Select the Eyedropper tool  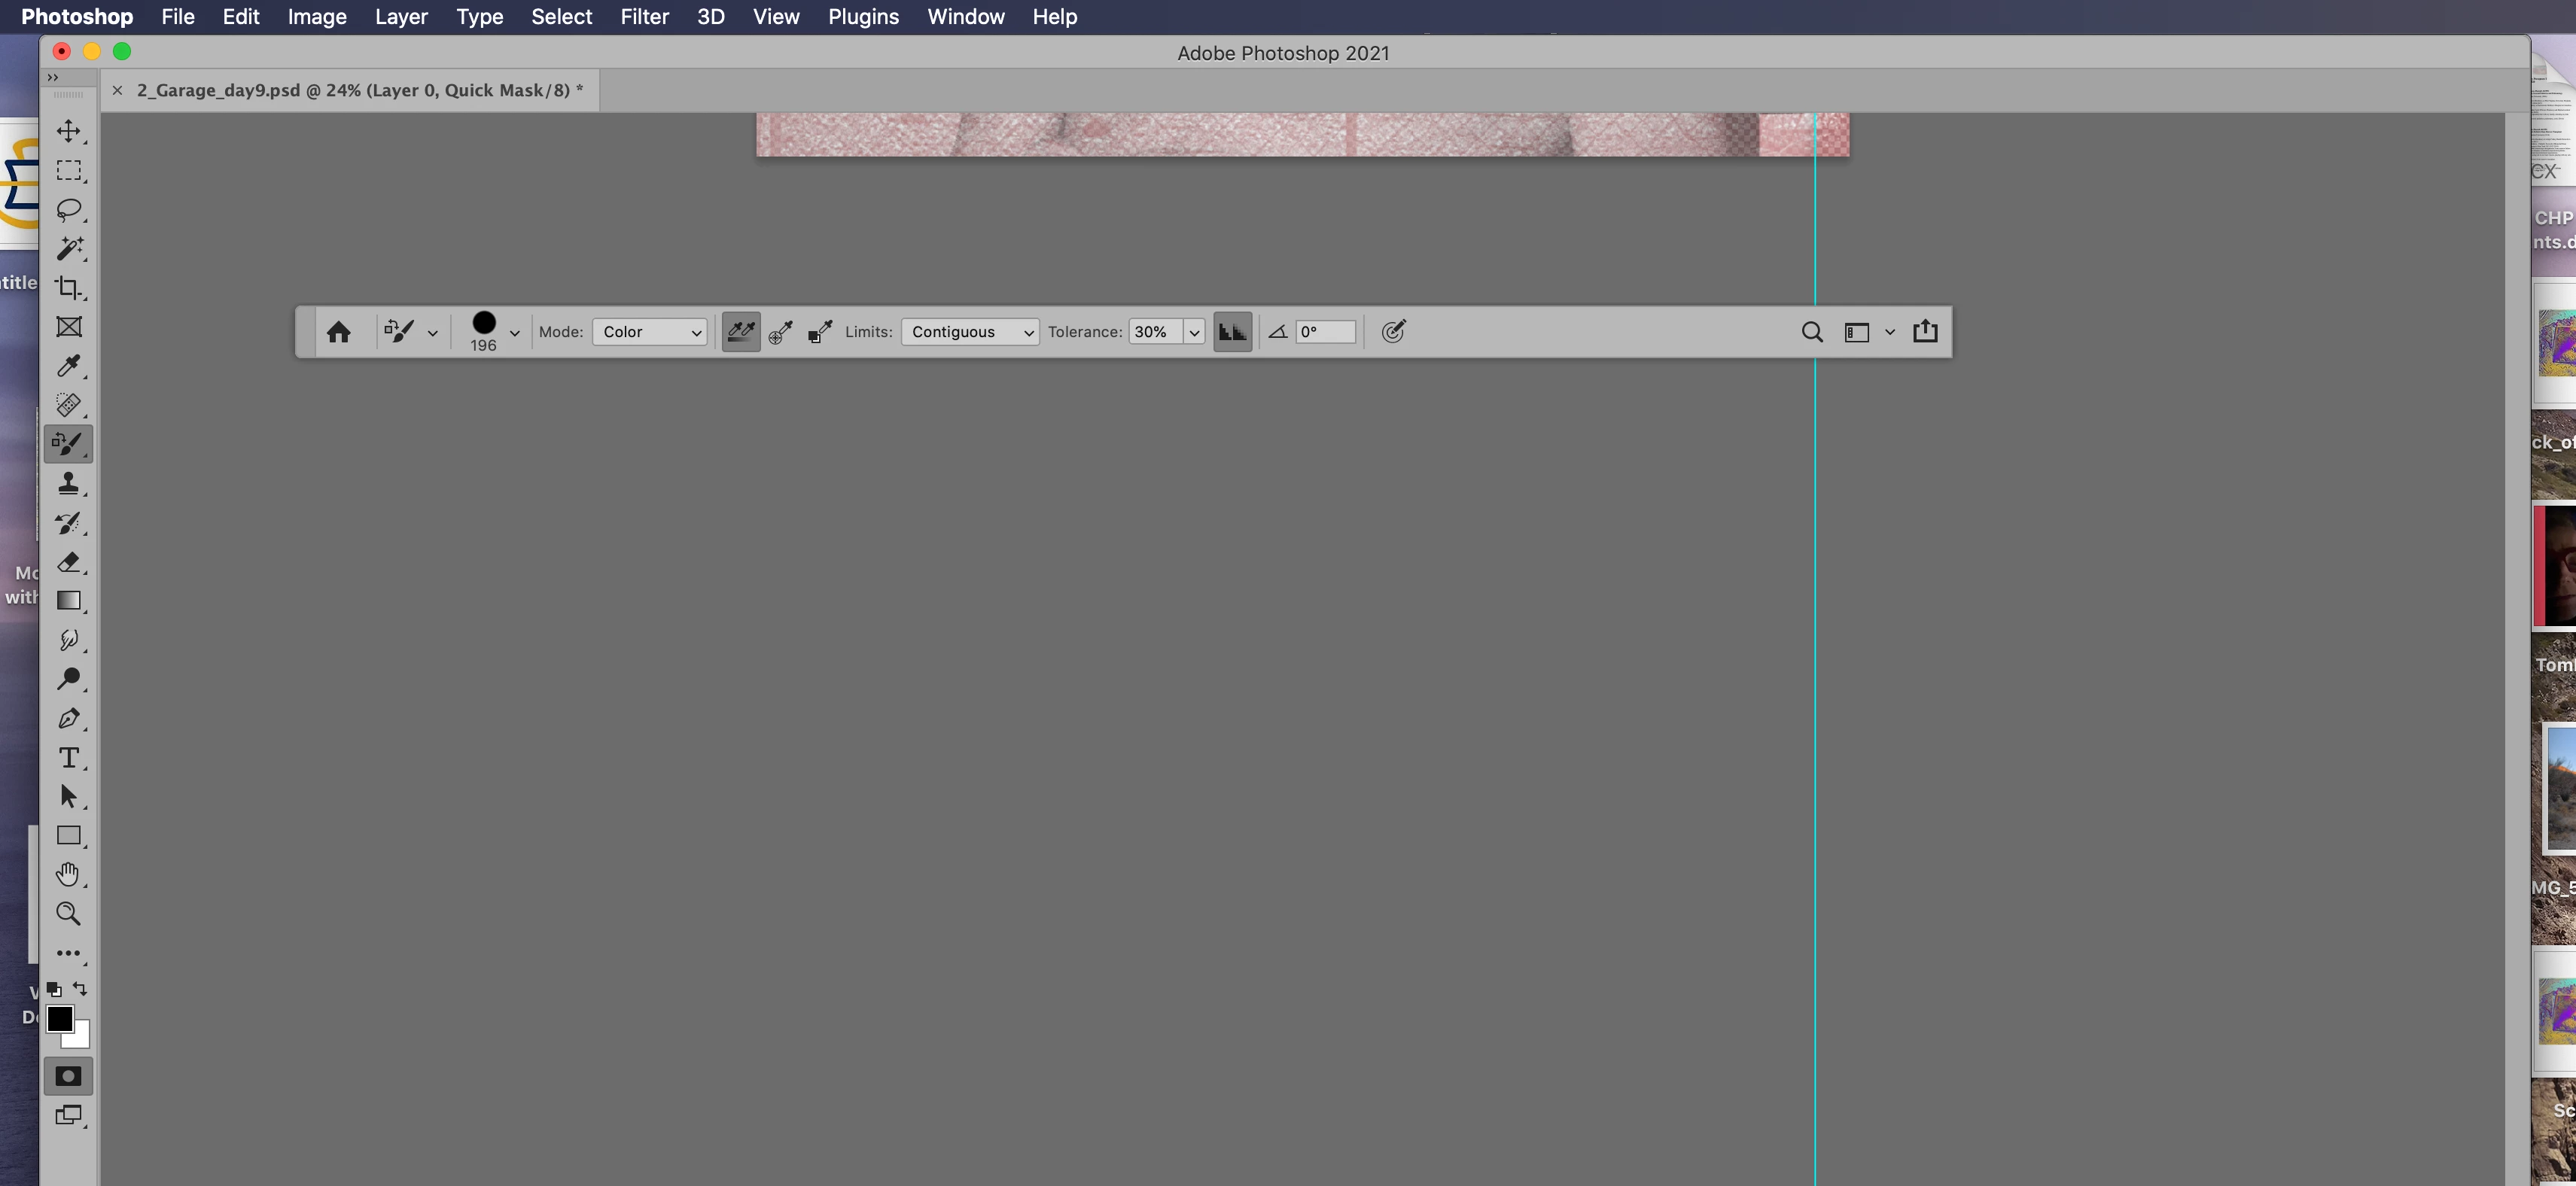68,366
